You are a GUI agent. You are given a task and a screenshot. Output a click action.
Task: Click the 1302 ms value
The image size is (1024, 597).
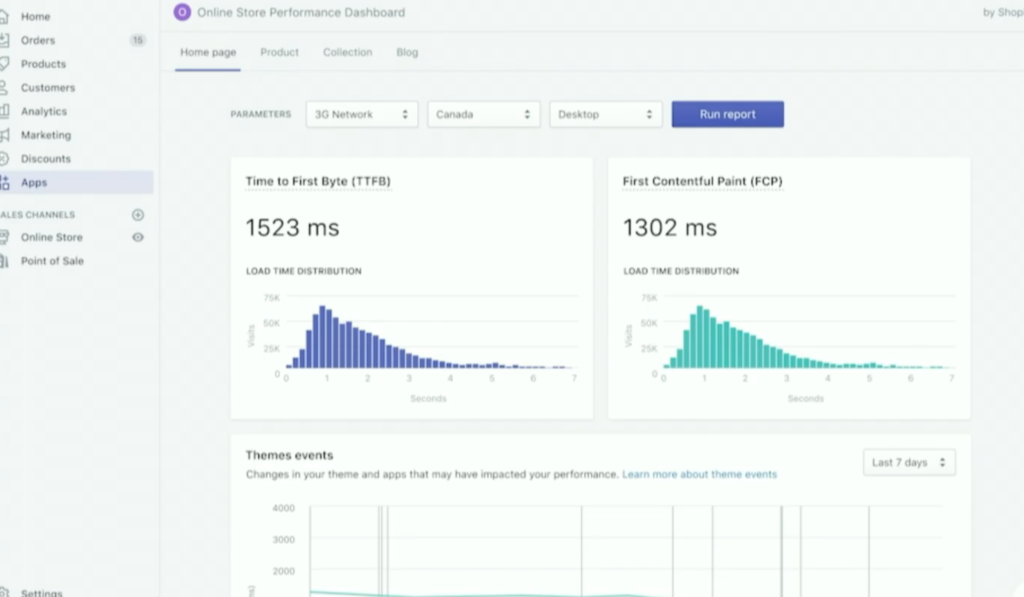click(x=670, y=228)
